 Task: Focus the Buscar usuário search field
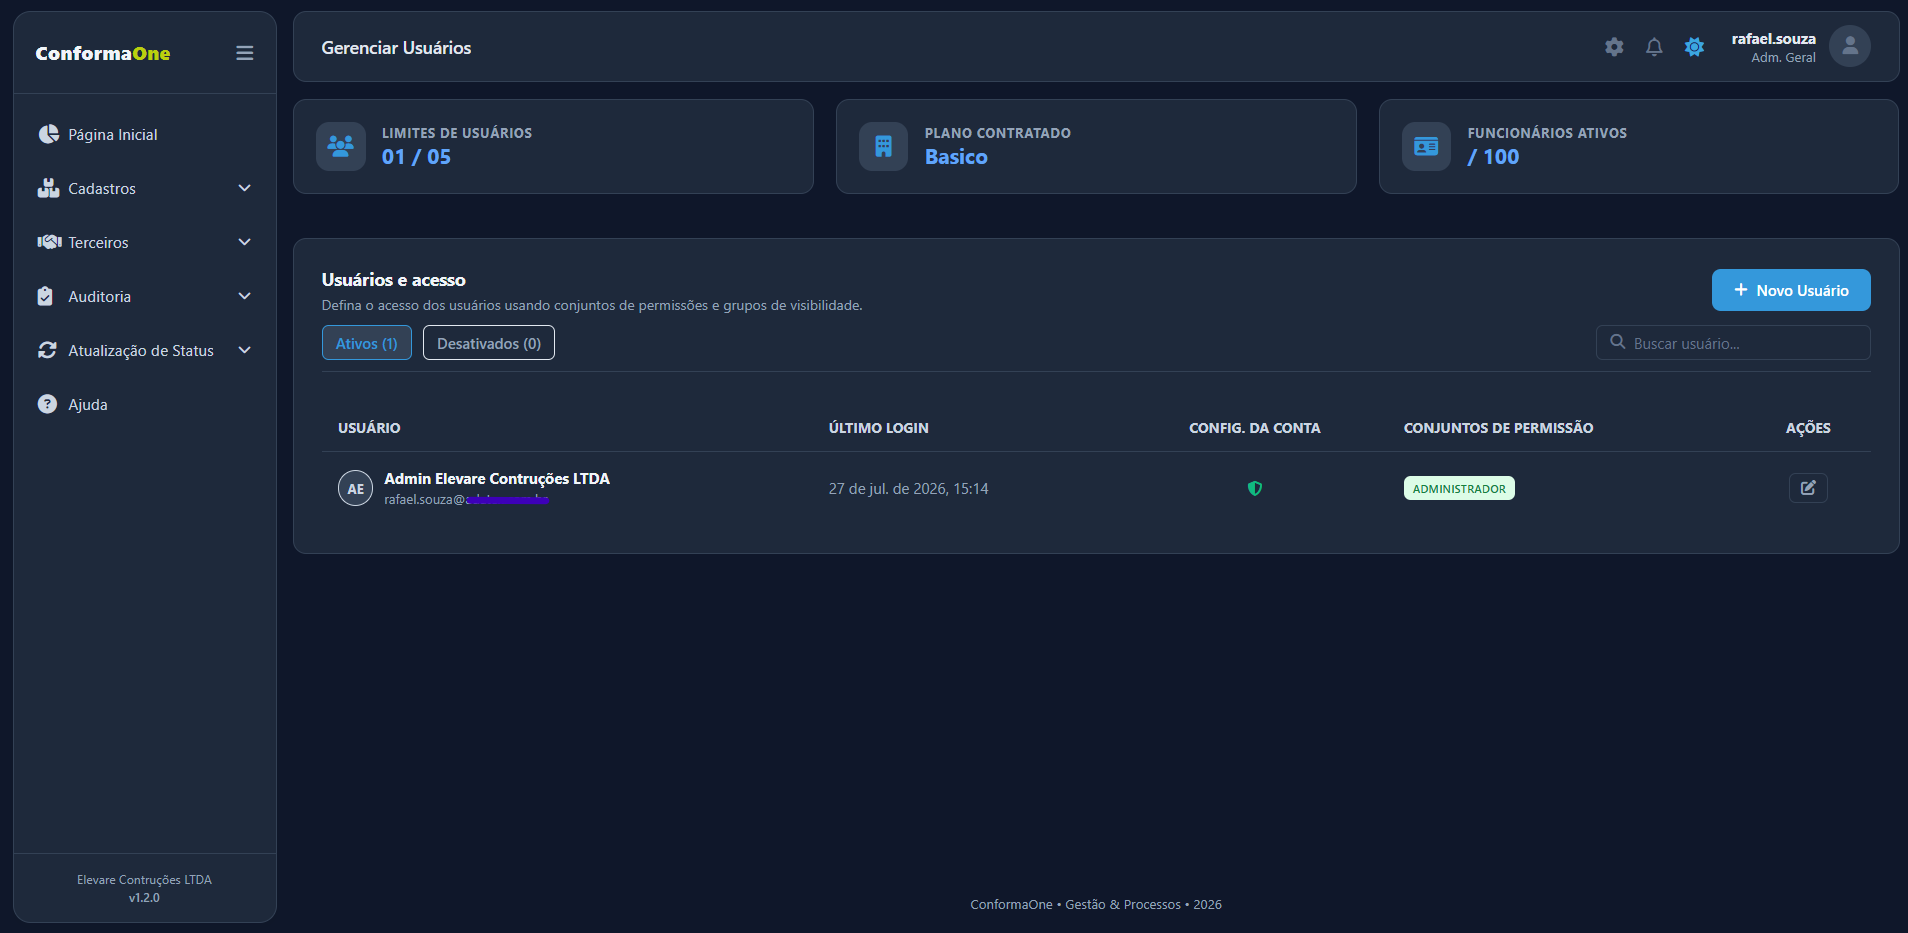[x=1733, y=343]
